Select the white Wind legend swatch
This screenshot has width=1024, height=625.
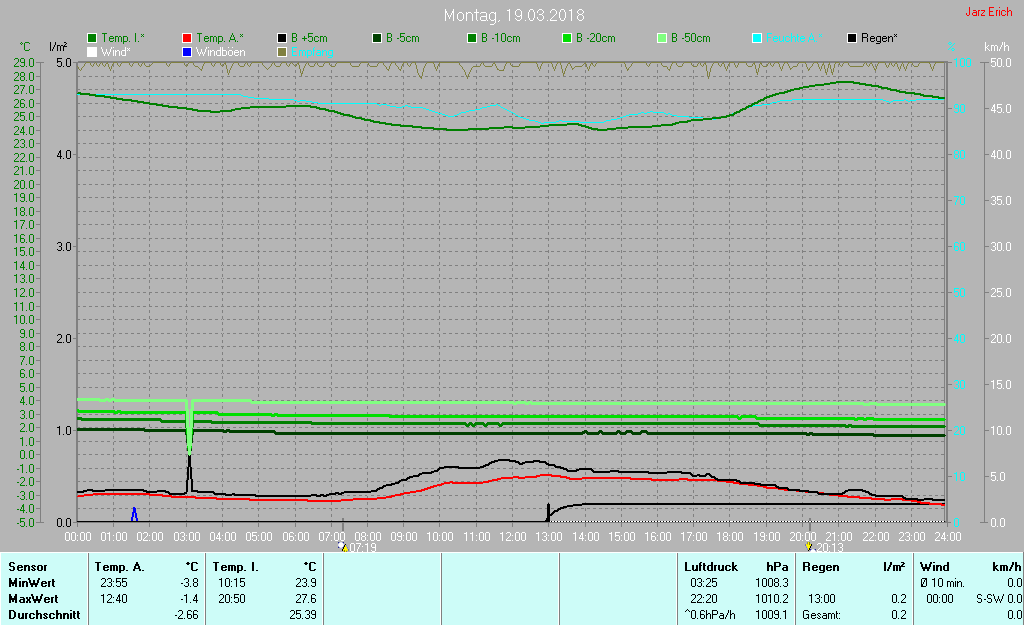92,51
